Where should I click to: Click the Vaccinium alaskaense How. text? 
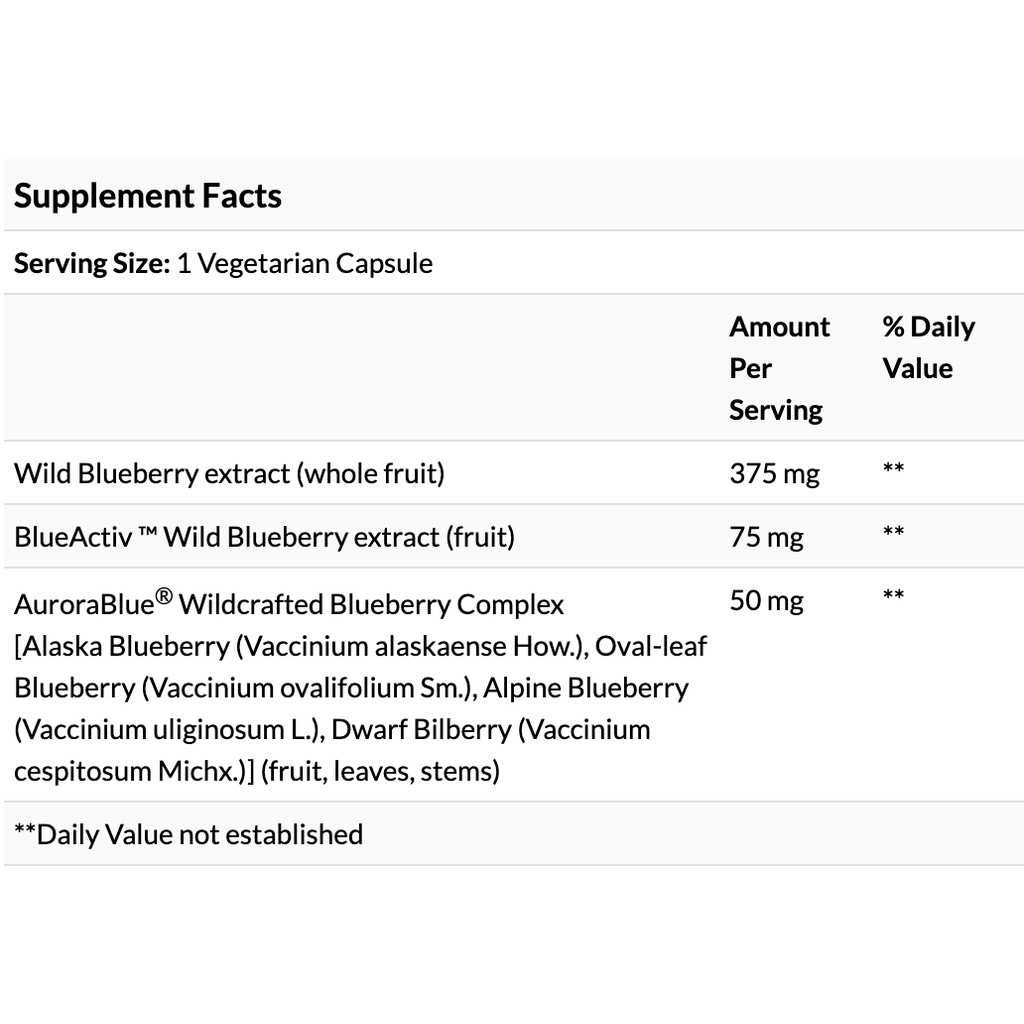coord(412,646)
